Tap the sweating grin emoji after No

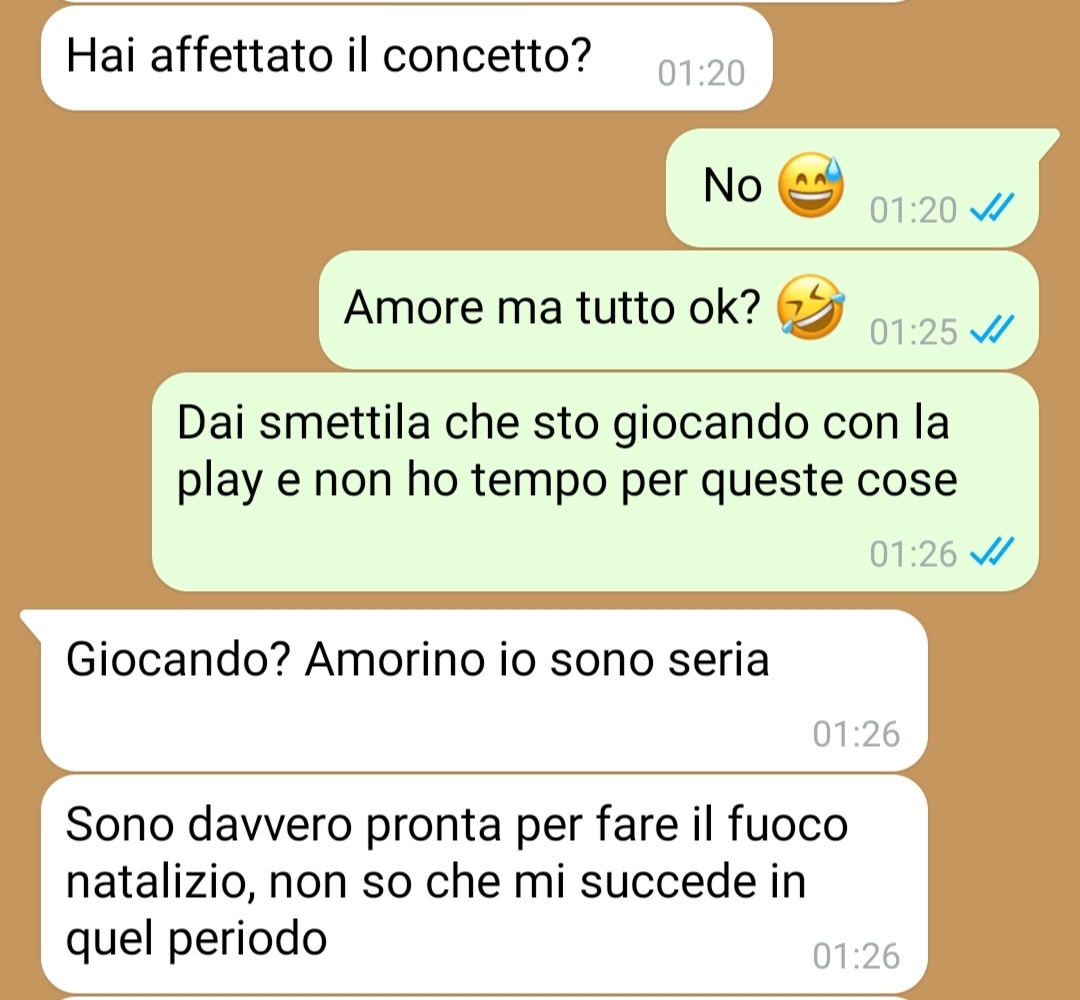tap(811, 185)
